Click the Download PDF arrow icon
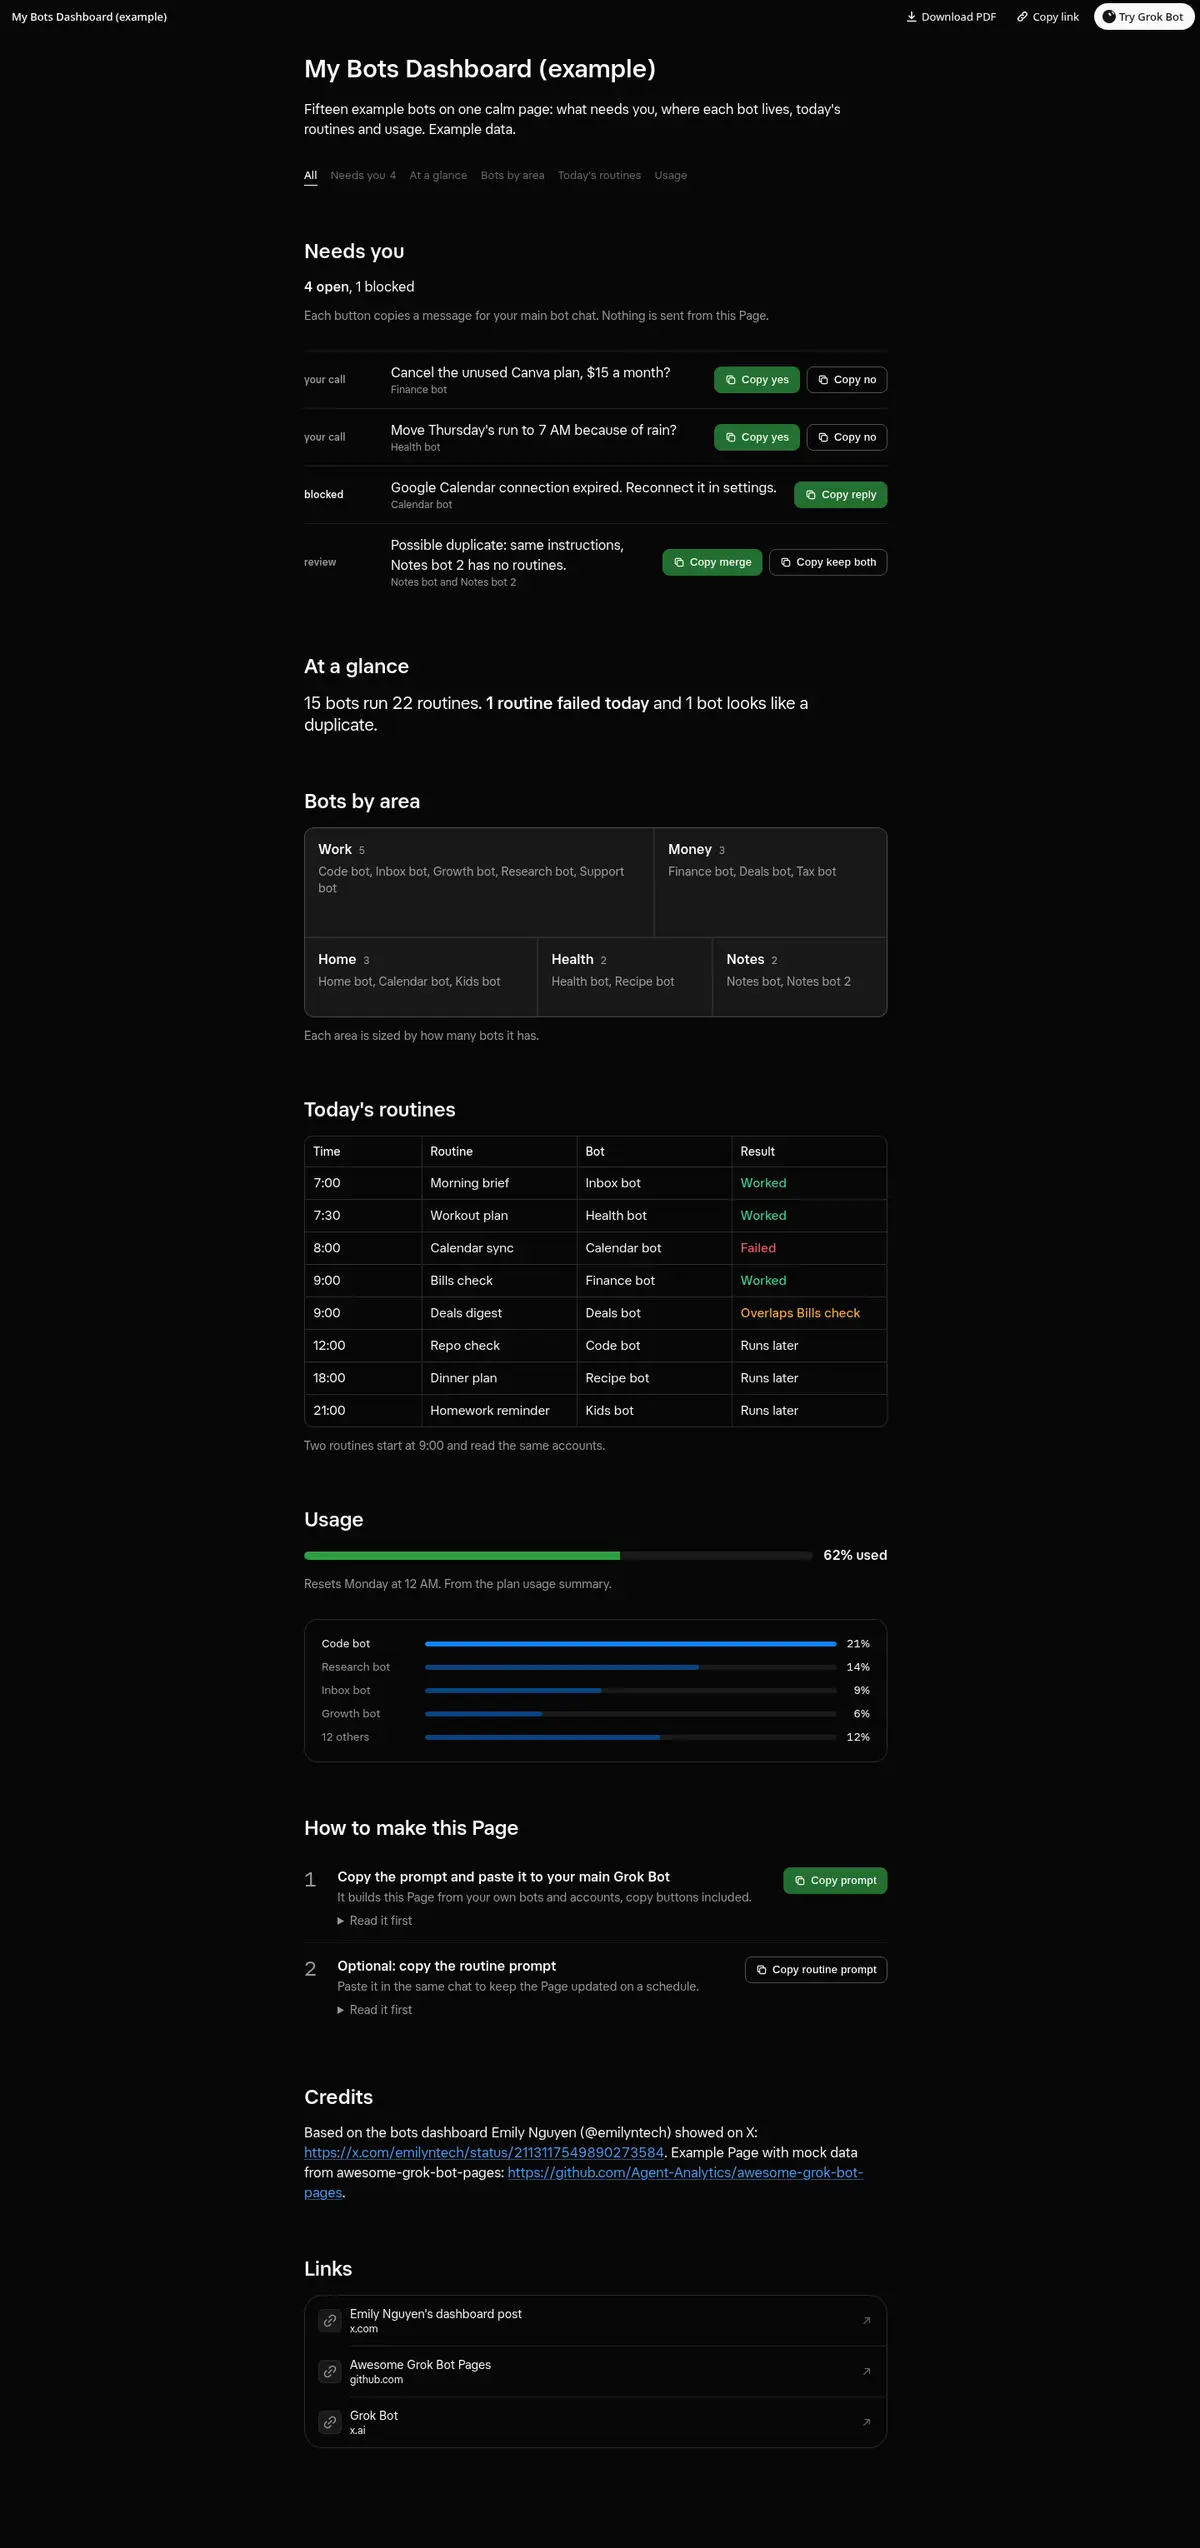 click(911, 17)
